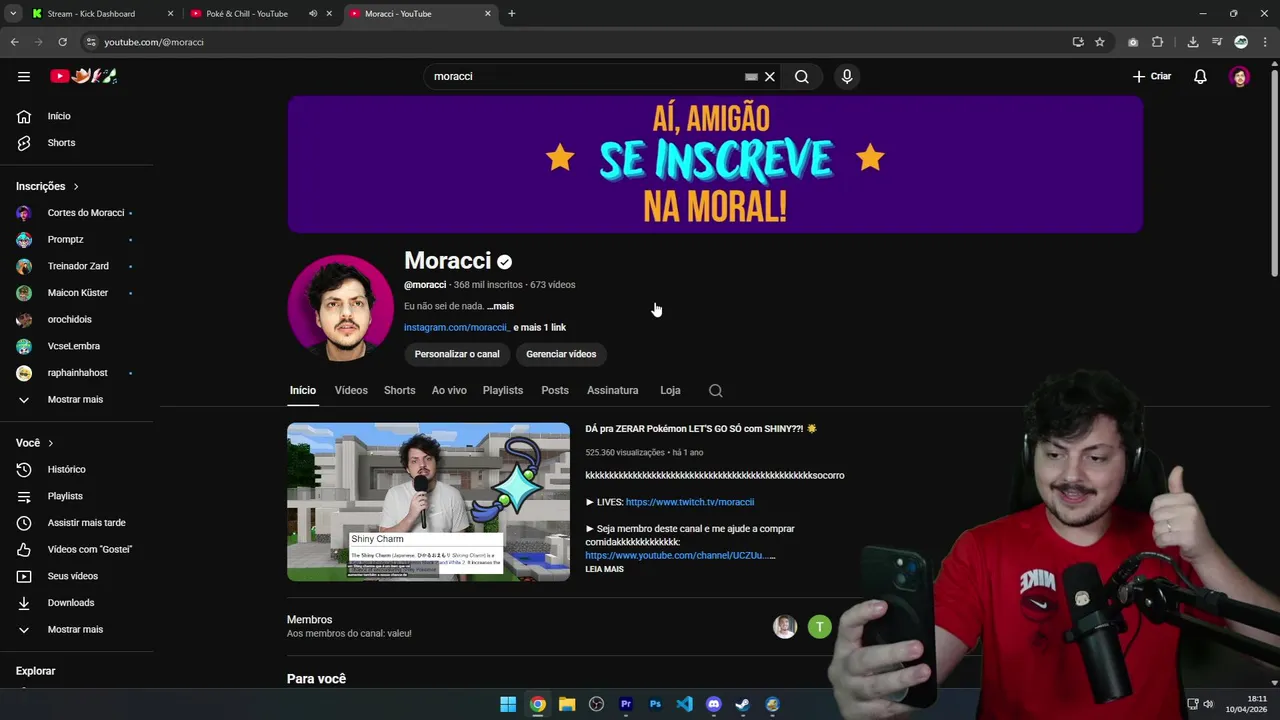Switch to the Vídeos tab
Viewport: 1280px width, 720px height.
click(351, 390)
